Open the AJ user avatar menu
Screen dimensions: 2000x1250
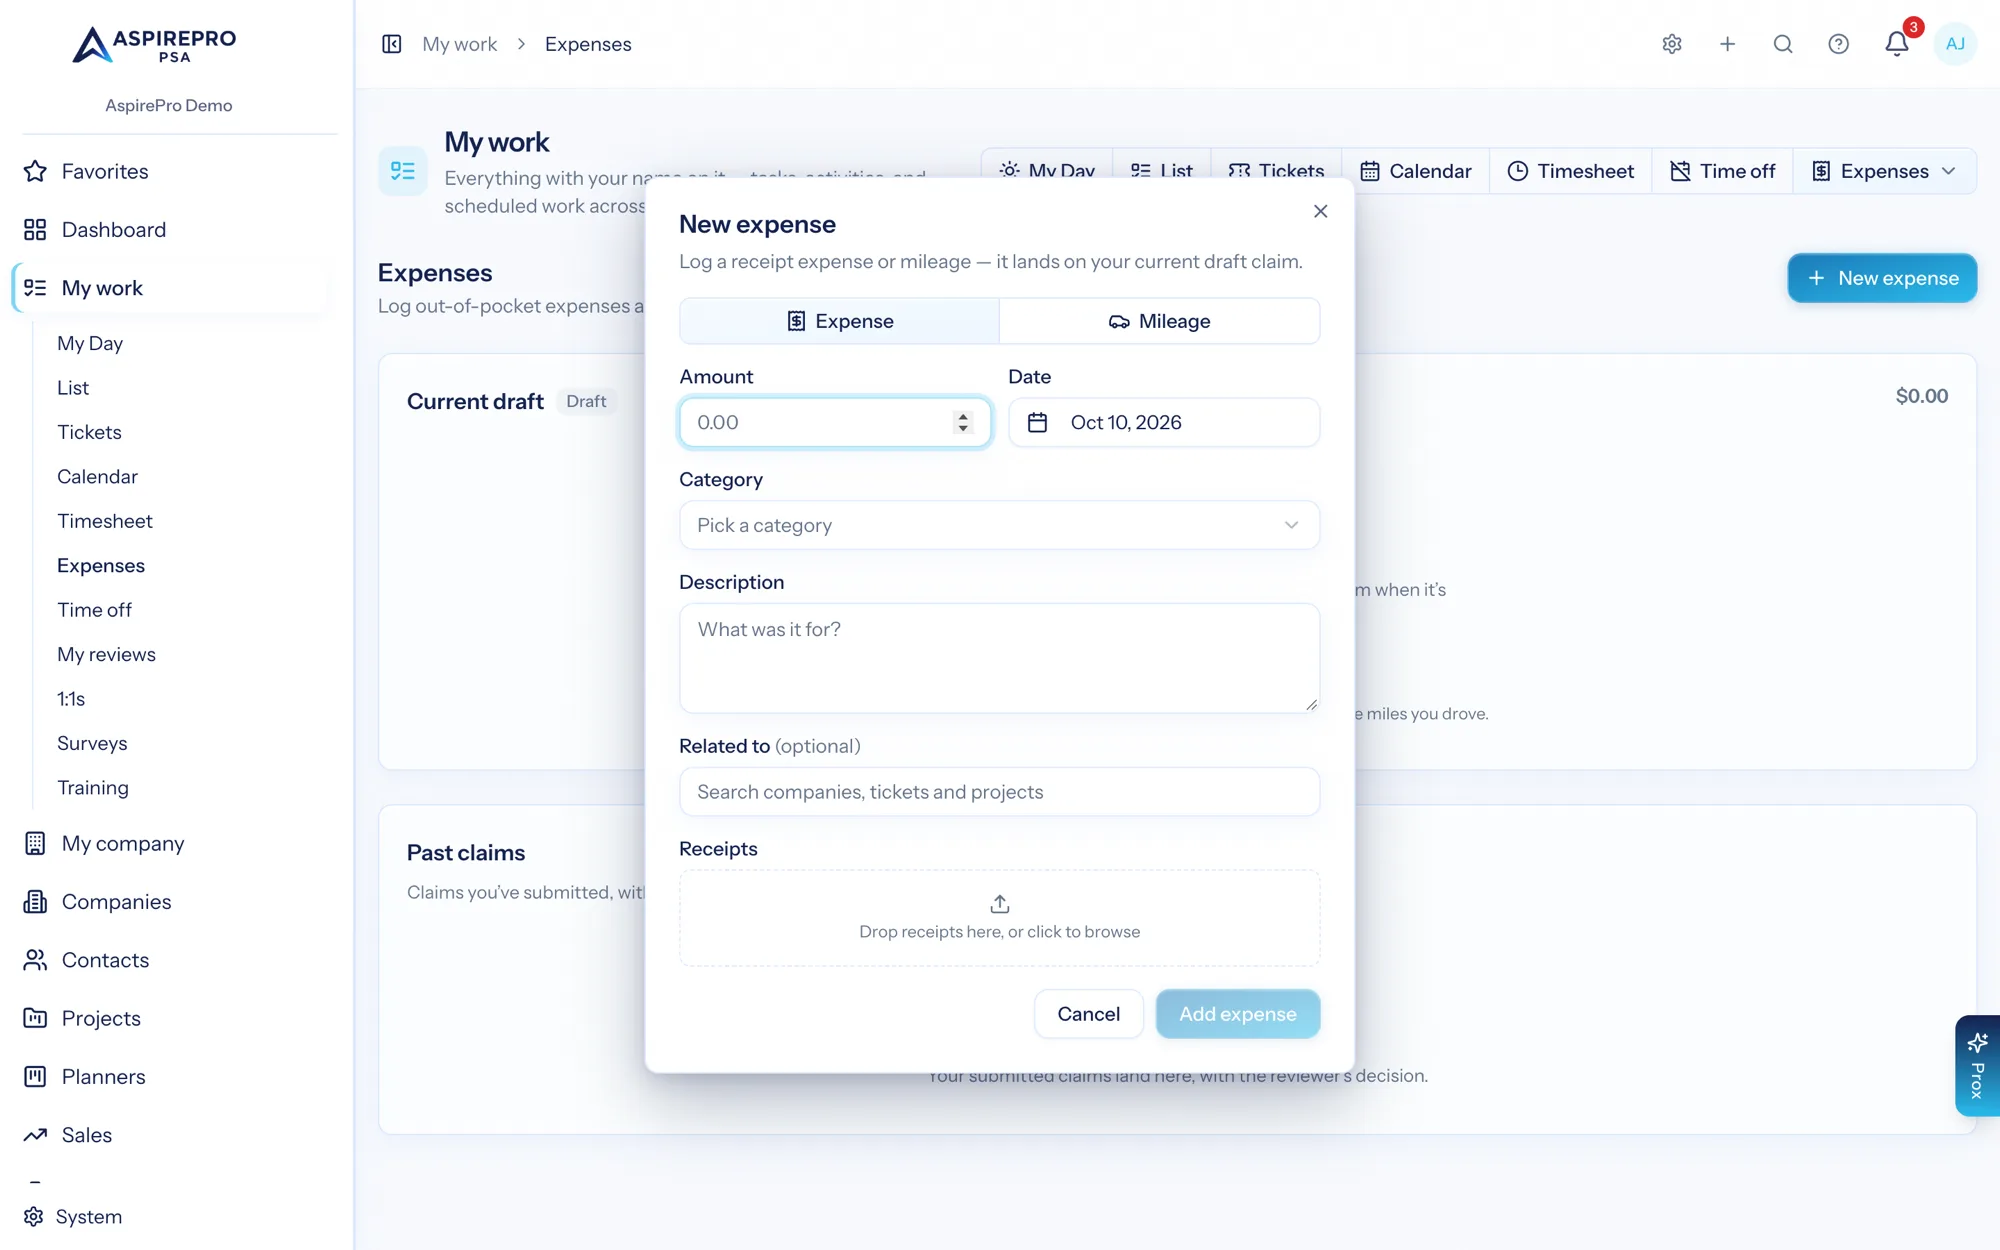[1955, 44]
